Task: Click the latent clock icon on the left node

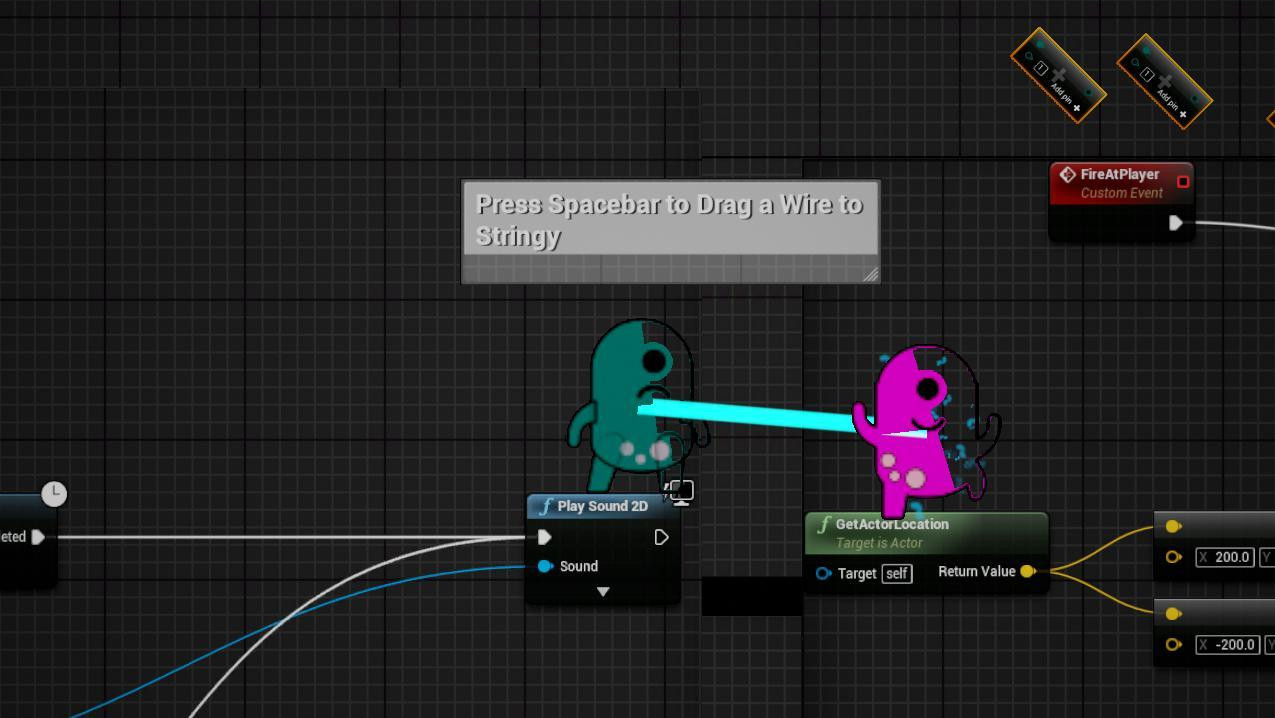Action: click(54, 493)
